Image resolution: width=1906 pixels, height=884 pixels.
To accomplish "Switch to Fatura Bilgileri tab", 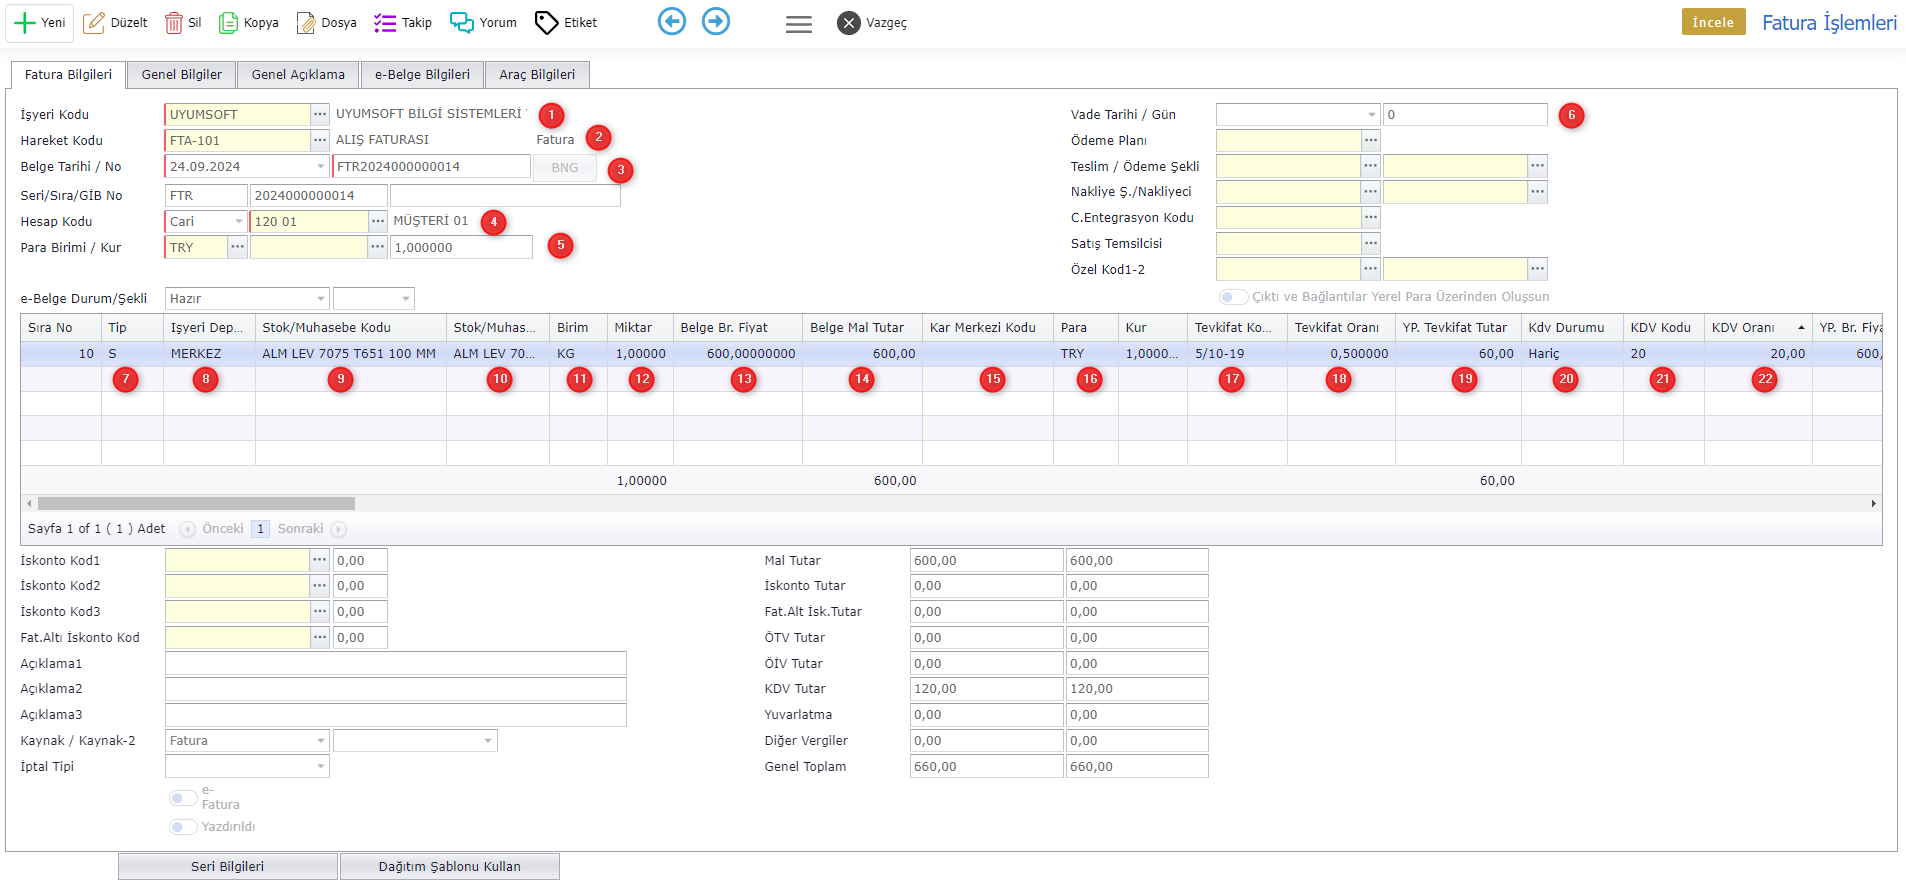I will (x=68, y=75).
